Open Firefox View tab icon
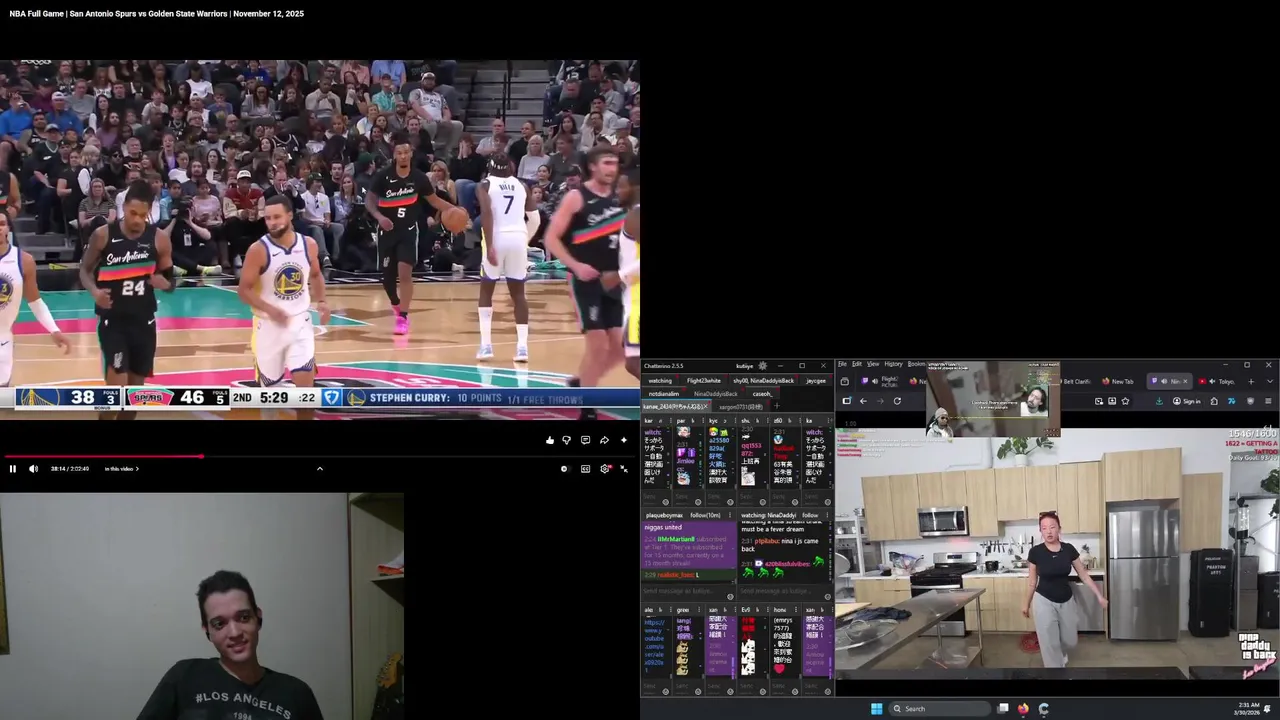The height and width of the screenshot is (720, 1280). pos(845,381)
